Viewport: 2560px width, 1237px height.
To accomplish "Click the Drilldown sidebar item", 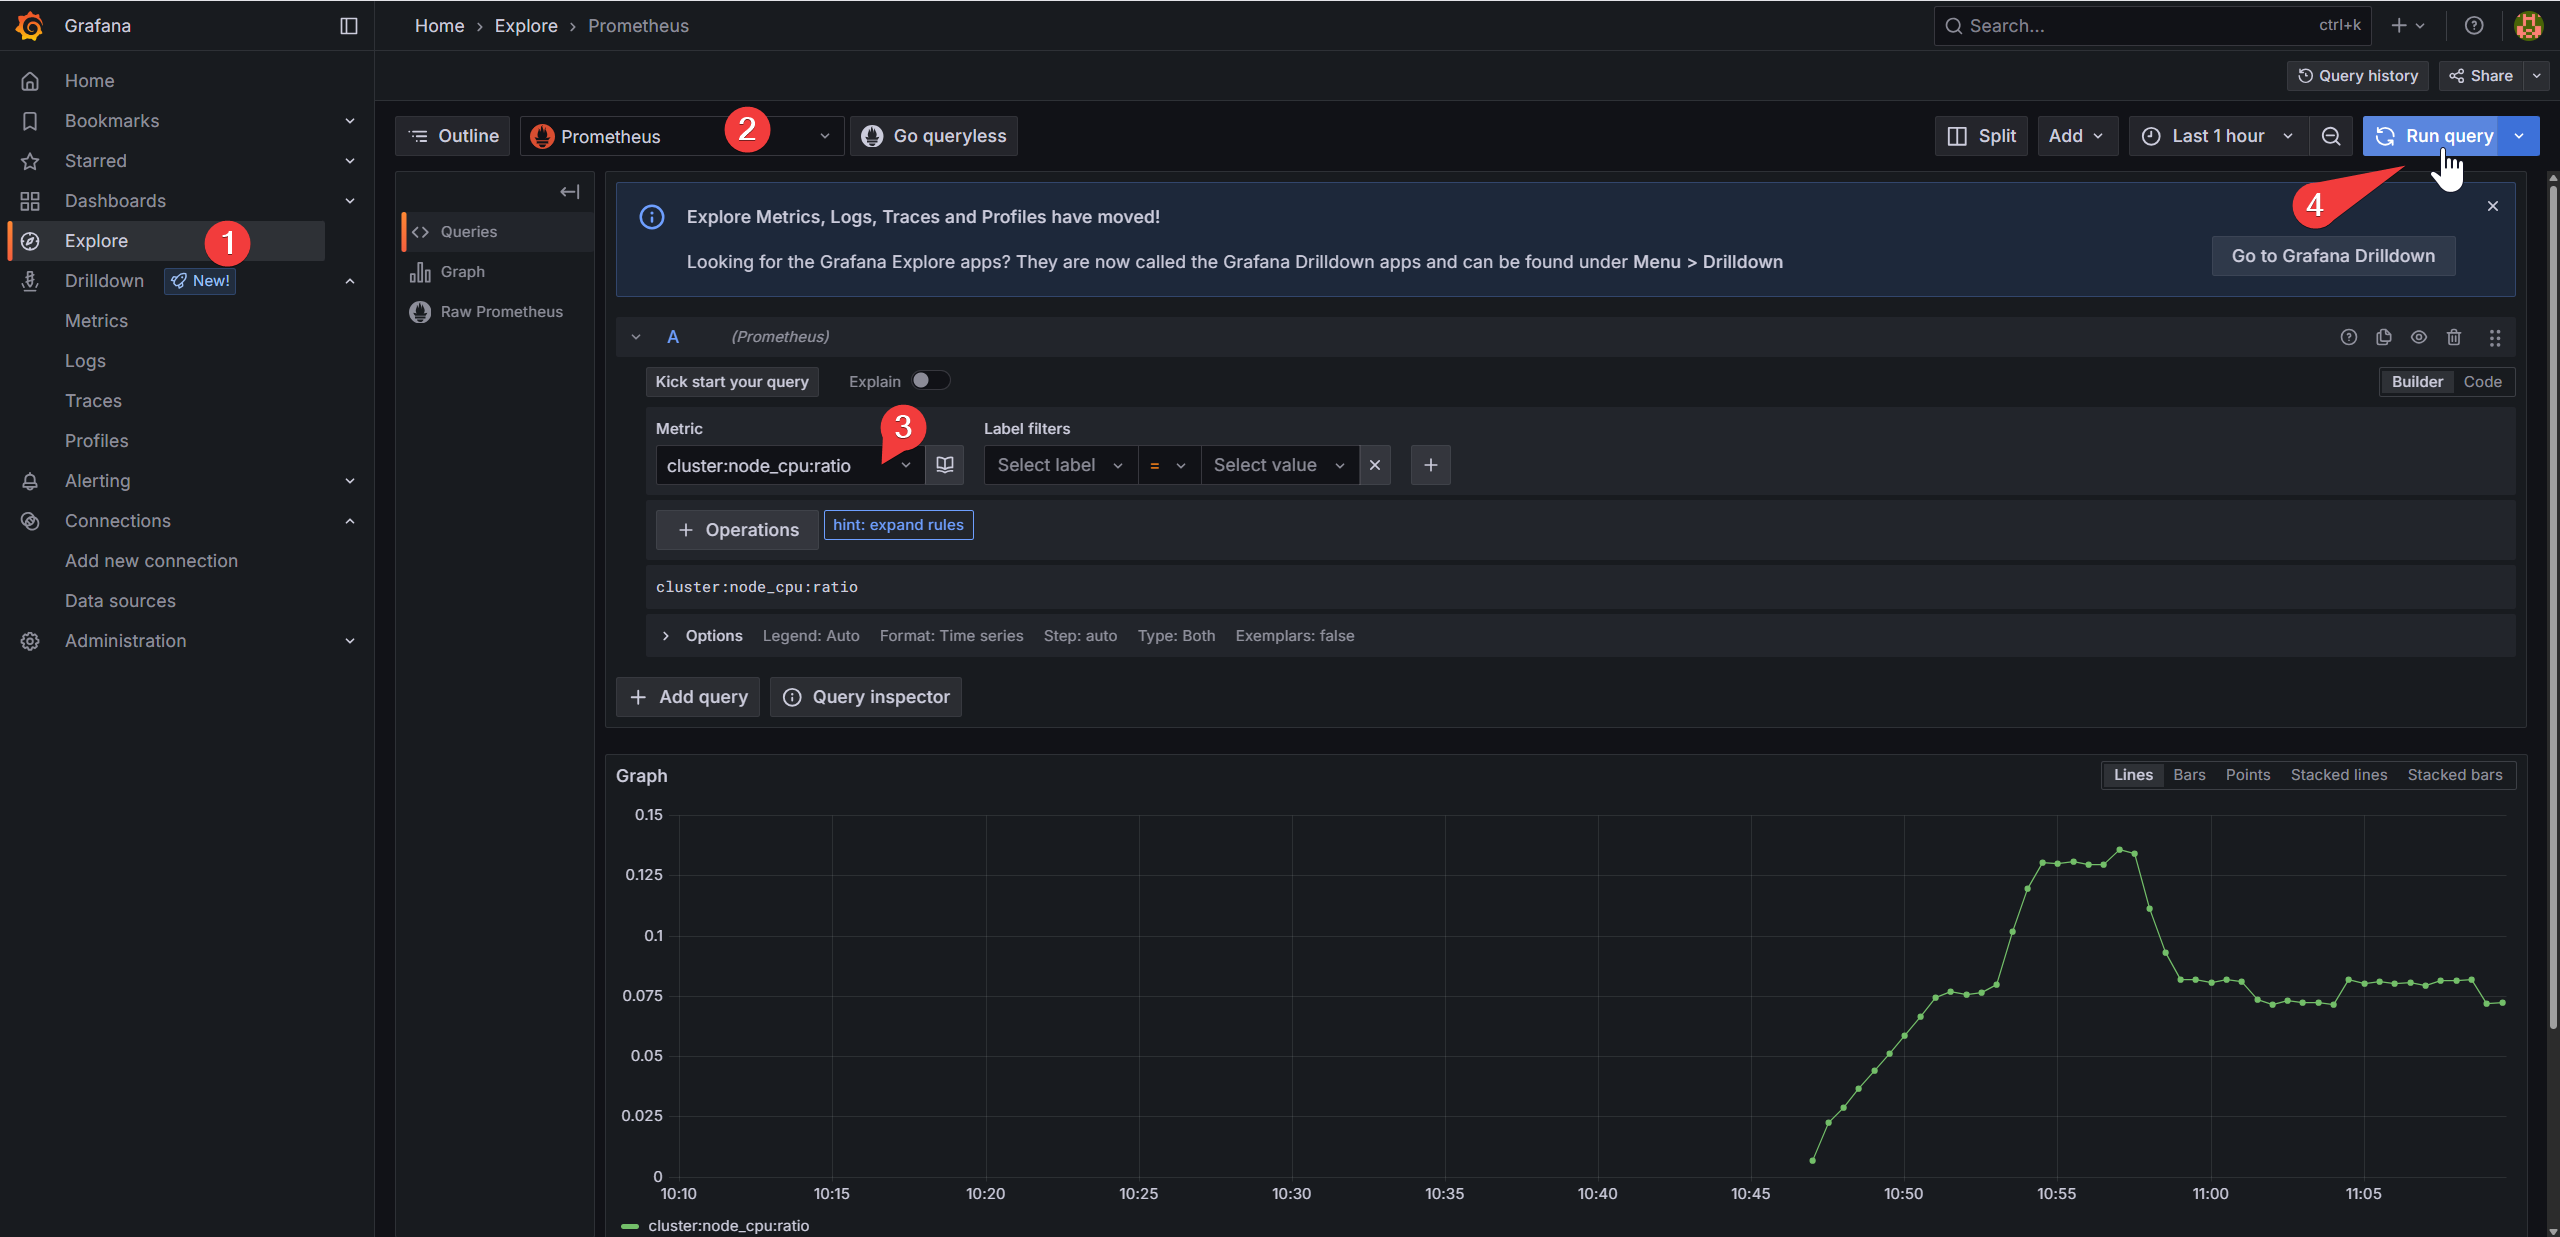I will 104,281.
